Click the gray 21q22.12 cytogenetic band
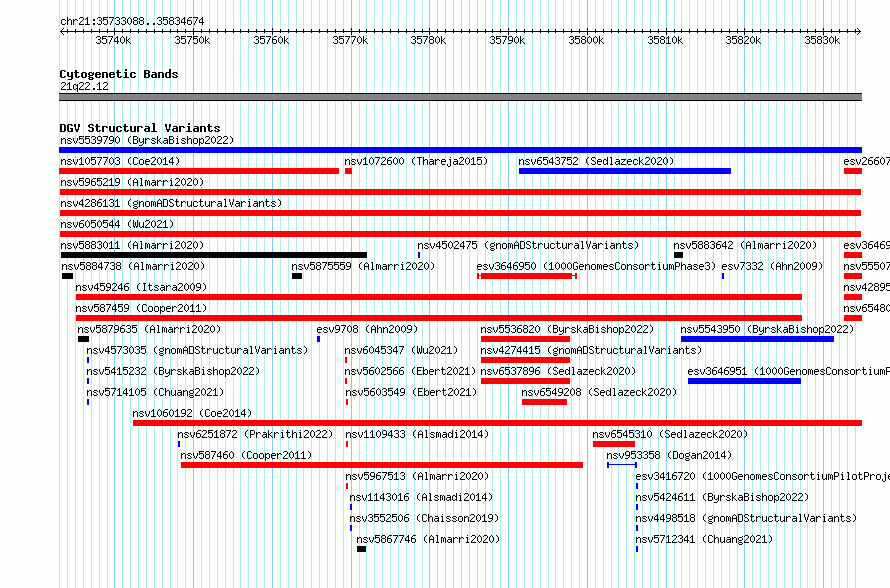The height and width of the screenshot is (588, 890). click(x=460, y=97)
